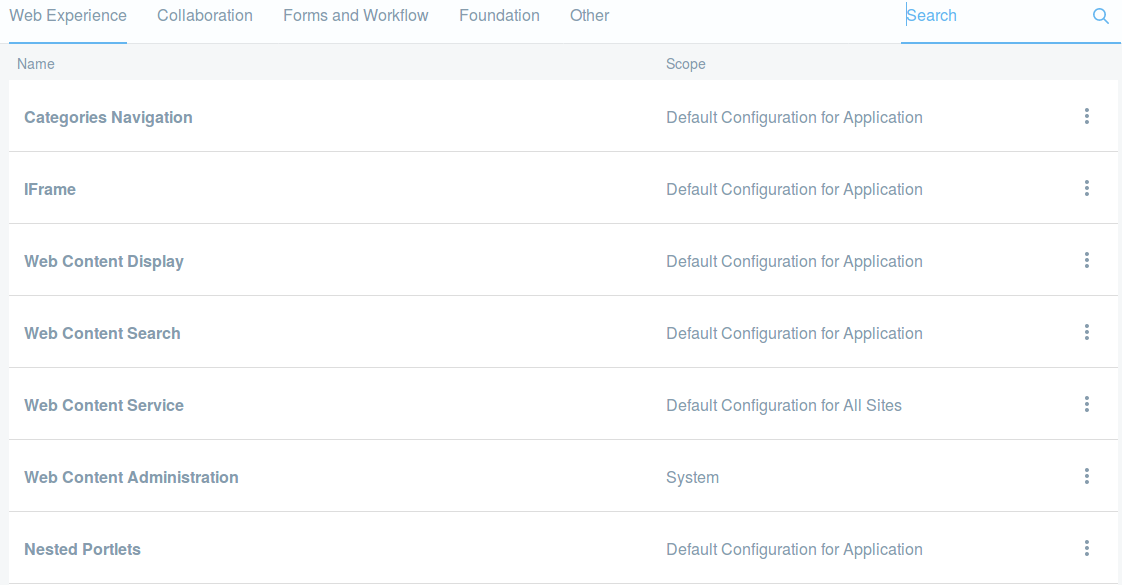Image resolution: width=1122 pixels, height=585 pixels.
Task: Switch to the Web Experience tab
Action: 68,16
